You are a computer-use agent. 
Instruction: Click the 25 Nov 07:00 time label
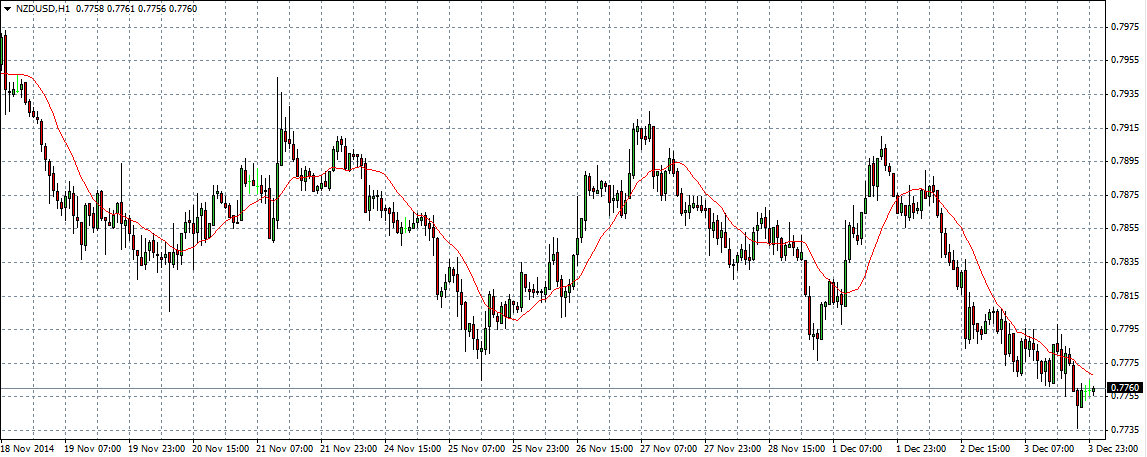point(476,449)
